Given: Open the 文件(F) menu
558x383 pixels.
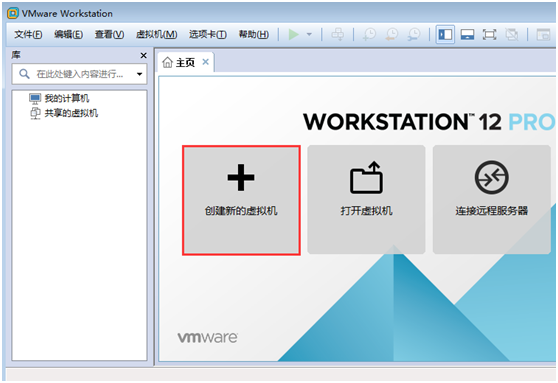Looking at the screenshot, I should (x=28, y=35).
